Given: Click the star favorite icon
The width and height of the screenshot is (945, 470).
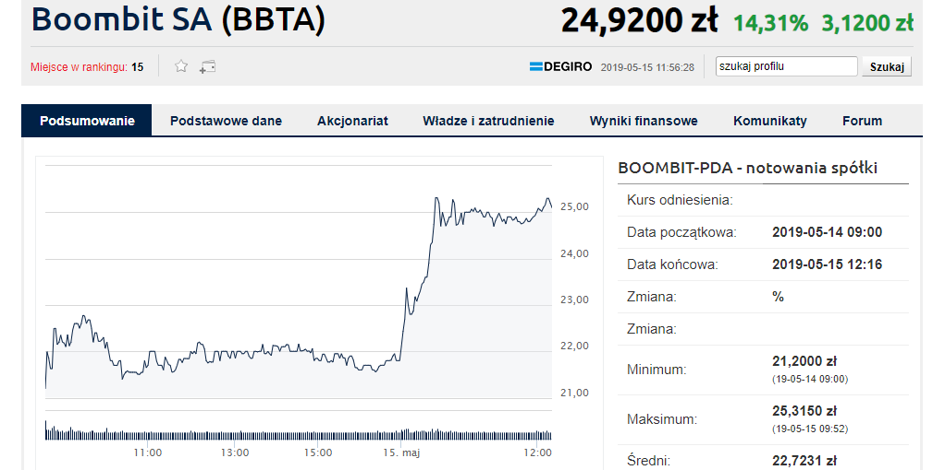Looking at the screenshot, I should coord(181,67).
